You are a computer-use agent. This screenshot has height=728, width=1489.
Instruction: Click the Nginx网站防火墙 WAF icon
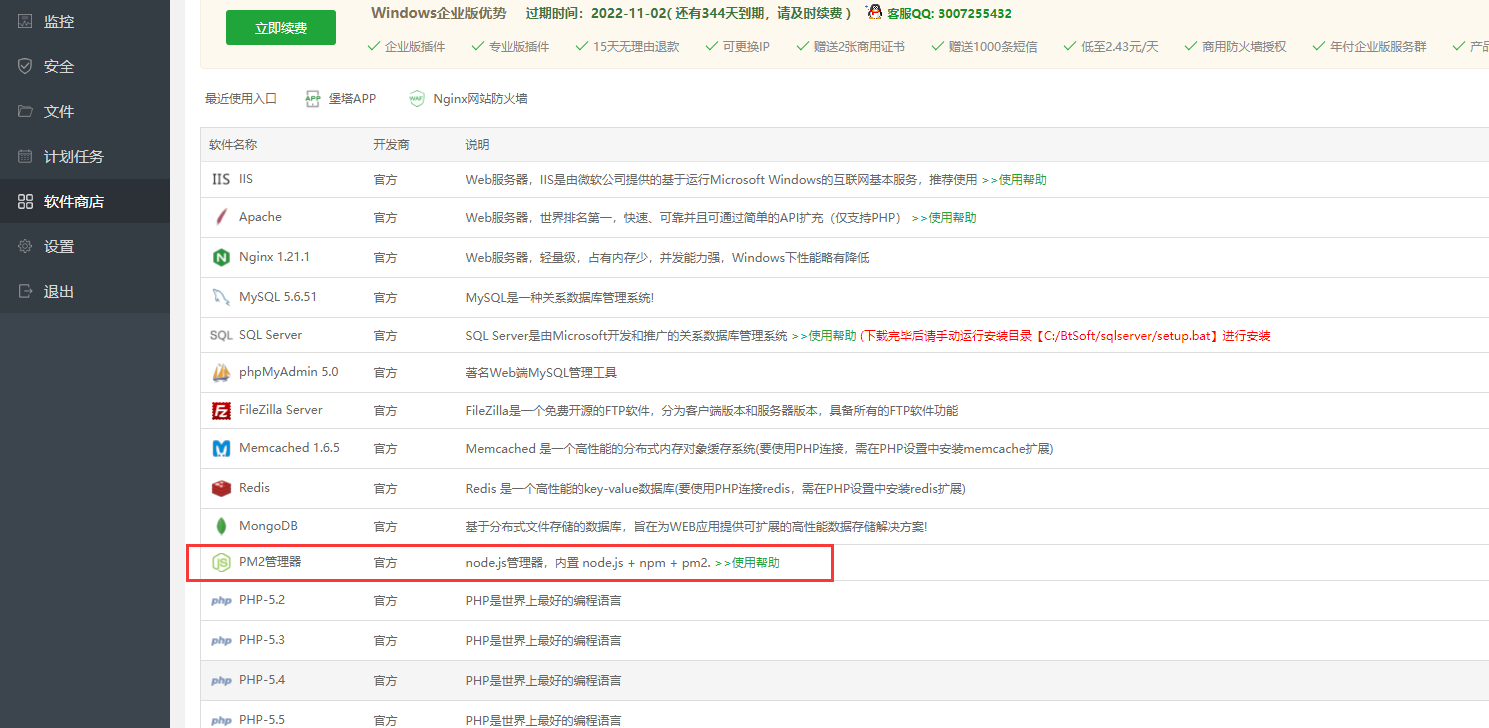pyautogui.click(x=417, y=99)
